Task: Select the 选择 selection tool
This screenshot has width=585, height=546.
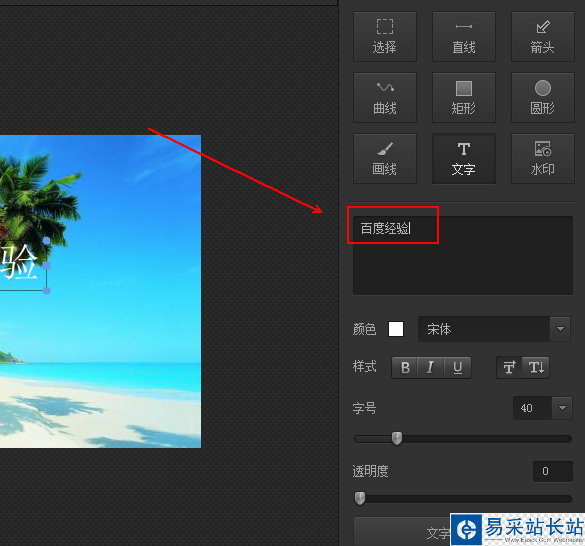Action: click(x=385, y=37)
